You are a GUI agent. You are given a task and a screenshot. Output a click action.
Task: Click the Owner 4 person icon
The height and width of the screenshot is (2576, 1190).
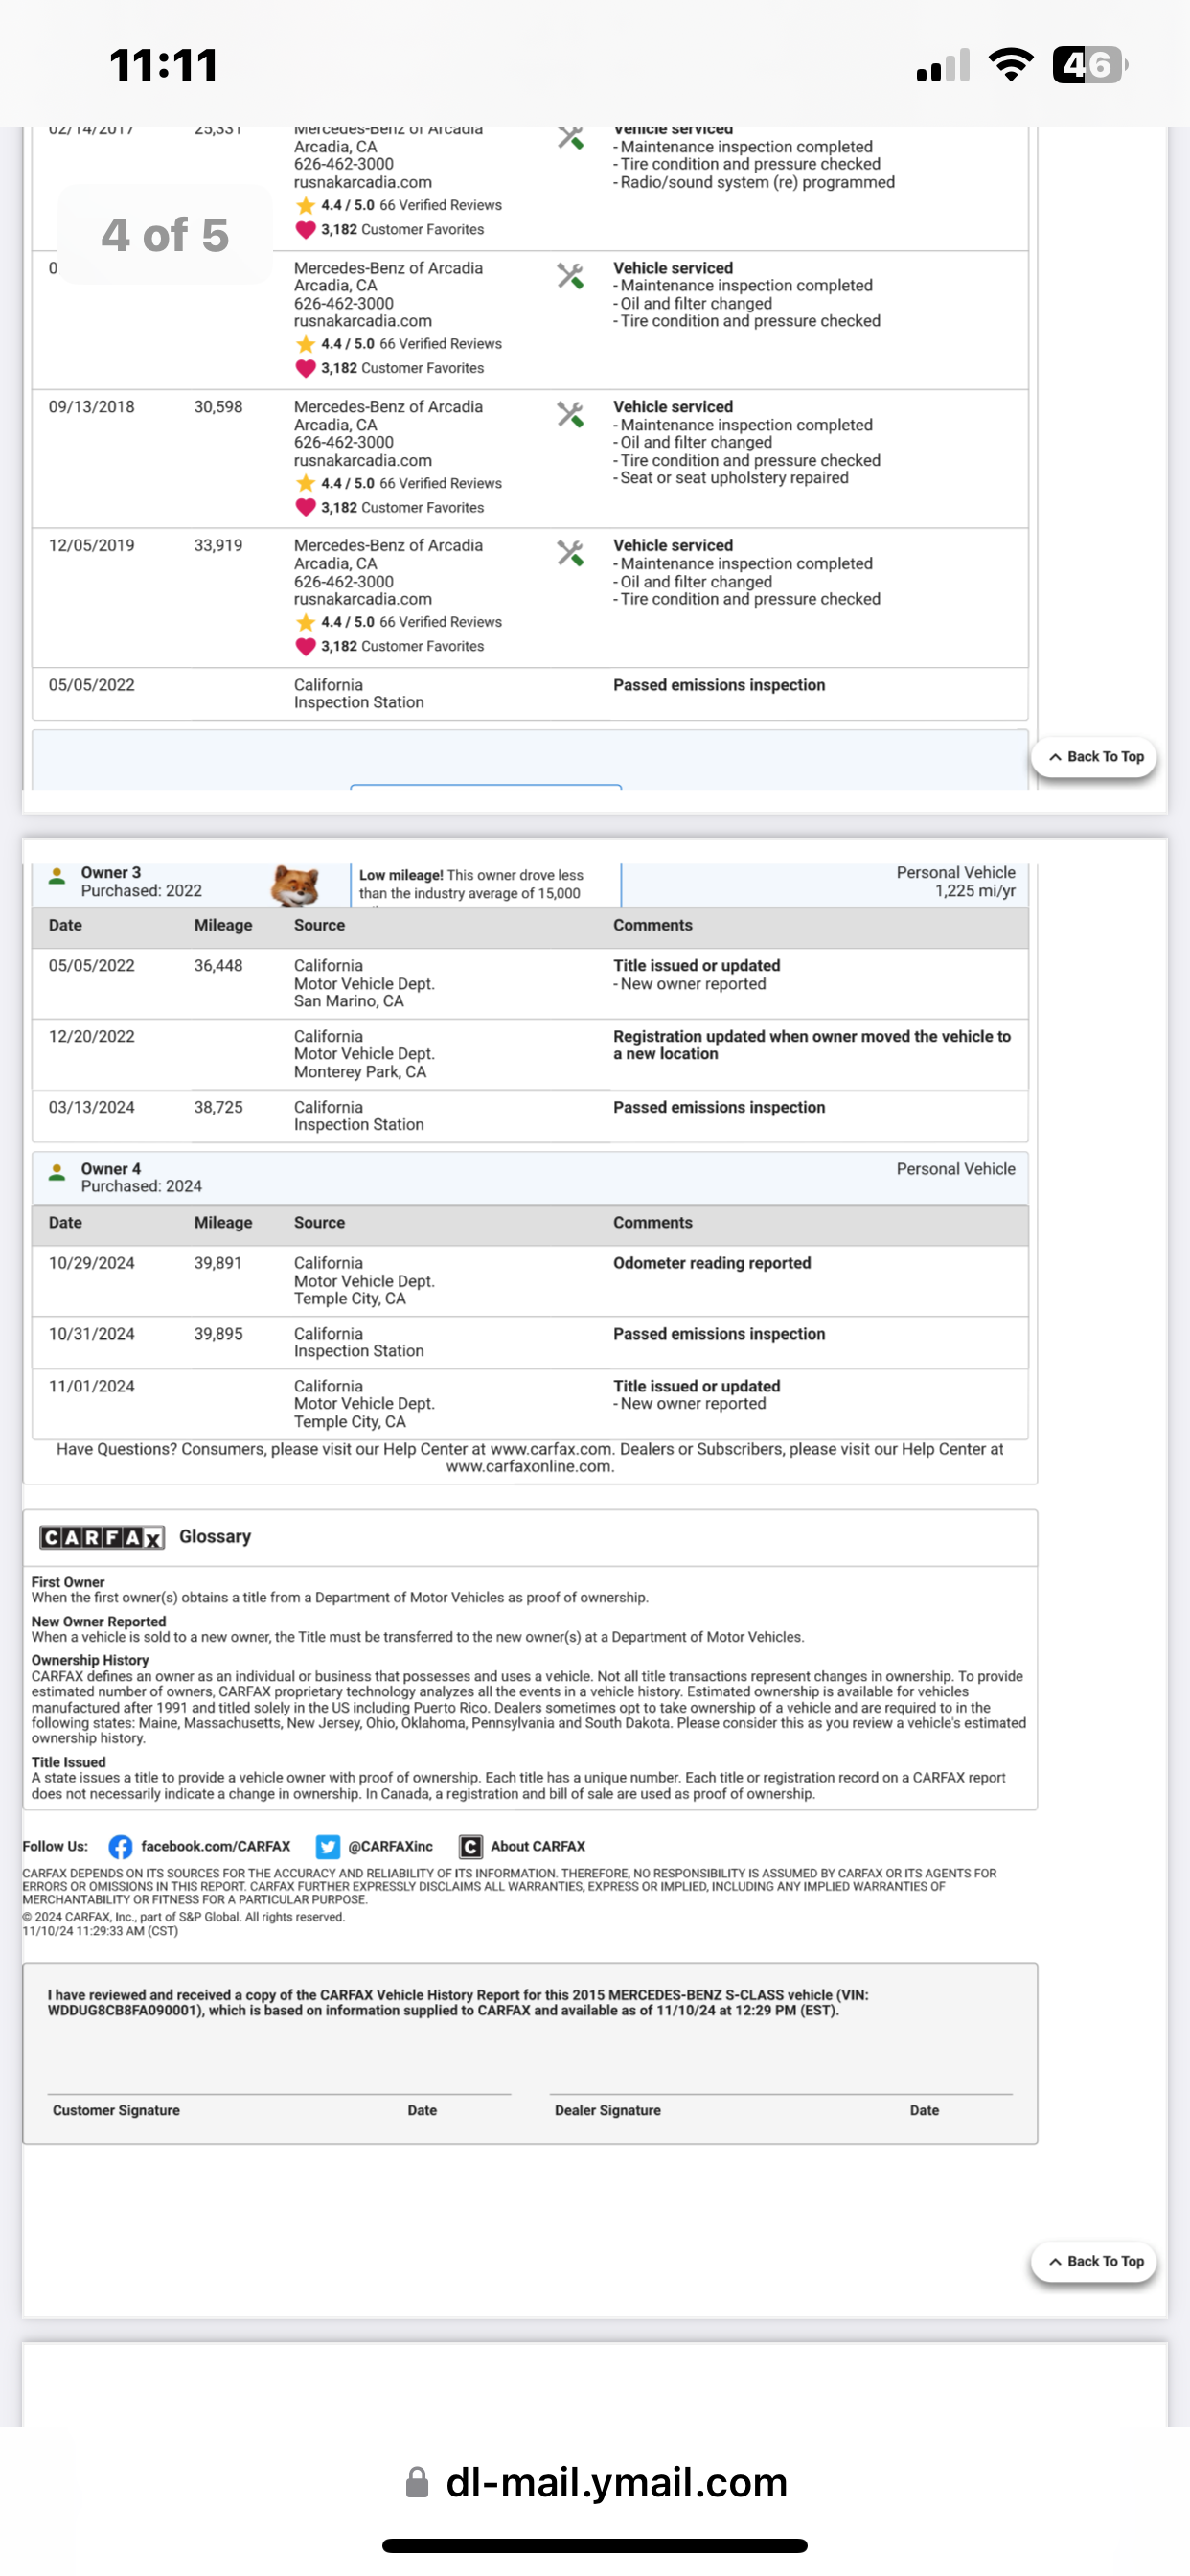click(57, 1173)
